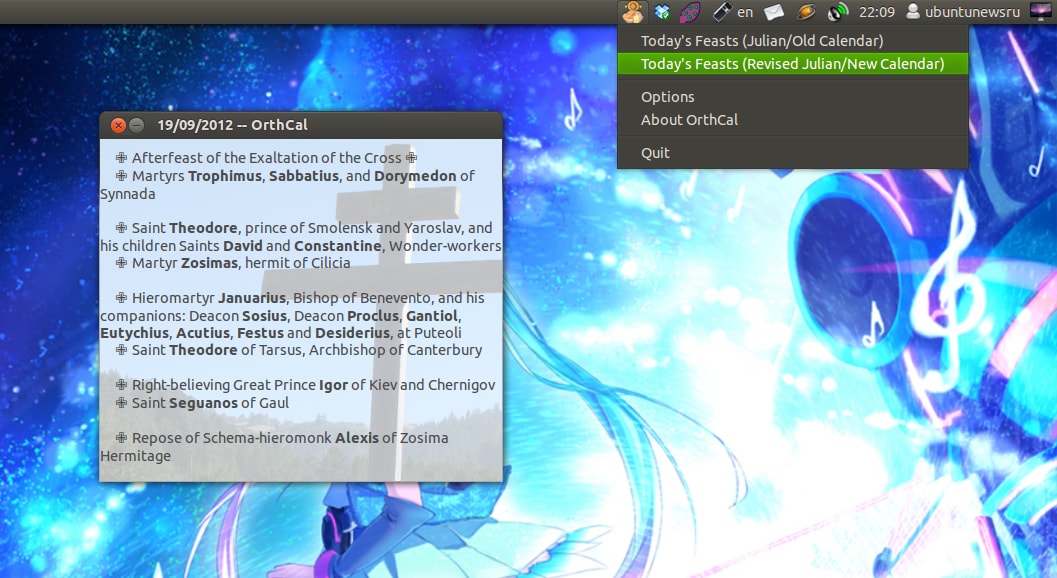The image size is (1057, 578).
Task: Open the messaging envelope indicator
Action: tap(774, 11)
